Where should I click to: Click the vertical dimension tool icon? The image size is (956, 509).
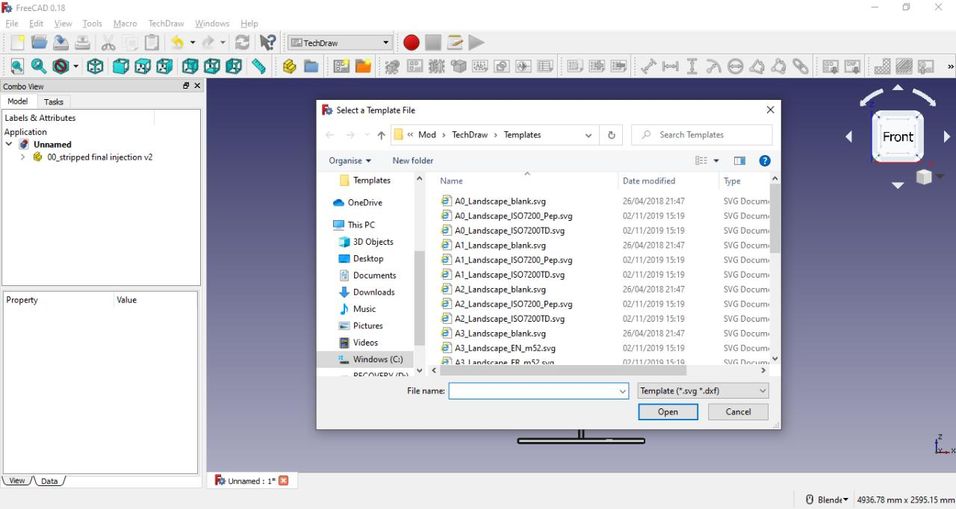point(692,66)
